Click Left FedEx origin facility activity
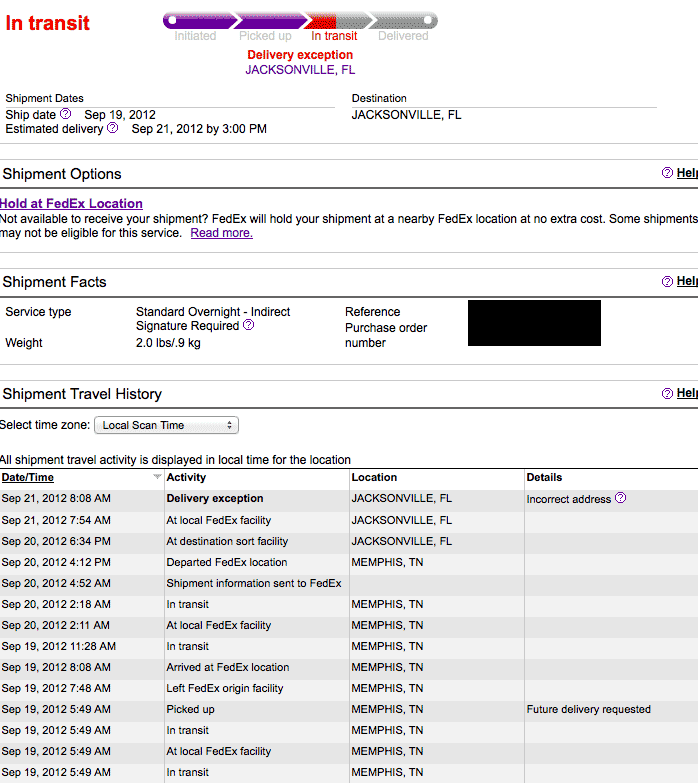The width and height of the screenshot is (698, 783). click(225, 688)
